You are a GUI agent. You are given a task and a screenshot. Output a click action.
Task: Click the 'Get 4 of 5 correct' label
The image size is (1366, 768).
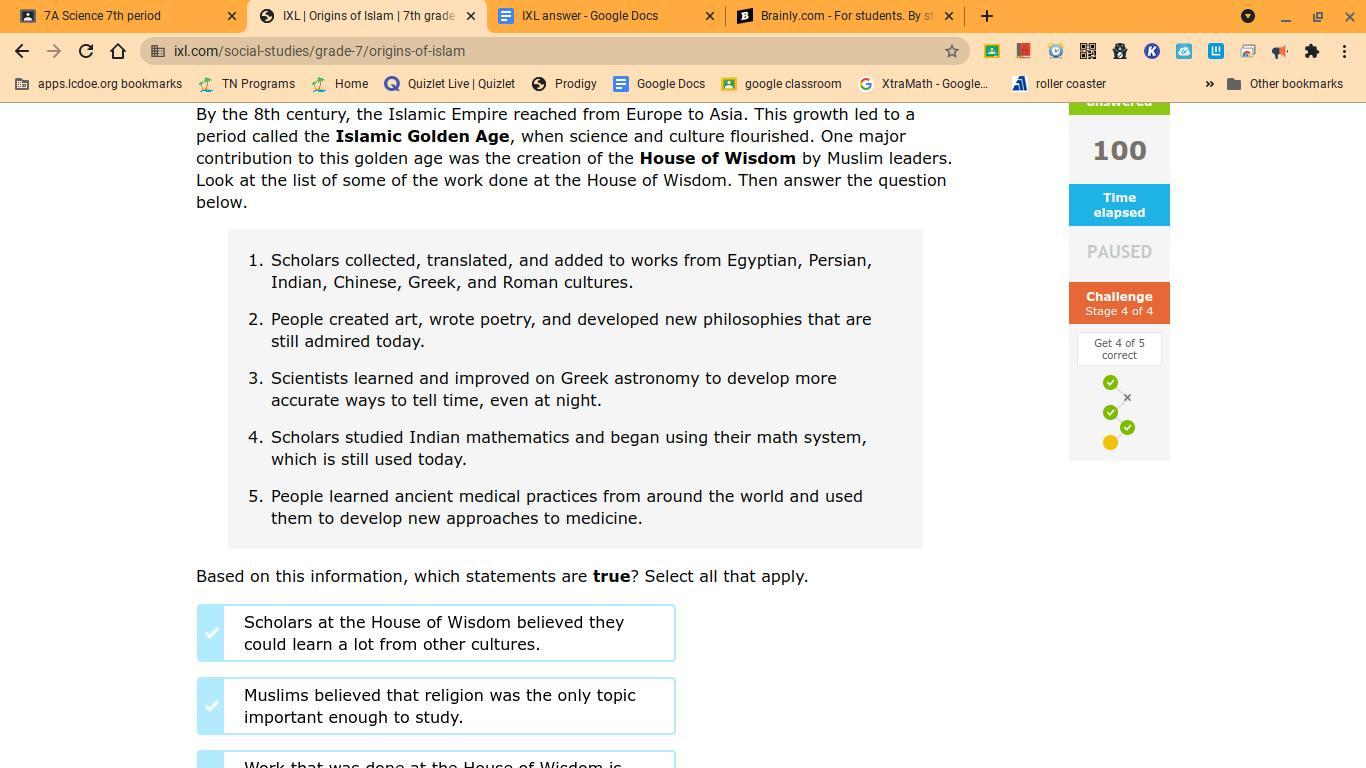click(x=1119, y=349)
